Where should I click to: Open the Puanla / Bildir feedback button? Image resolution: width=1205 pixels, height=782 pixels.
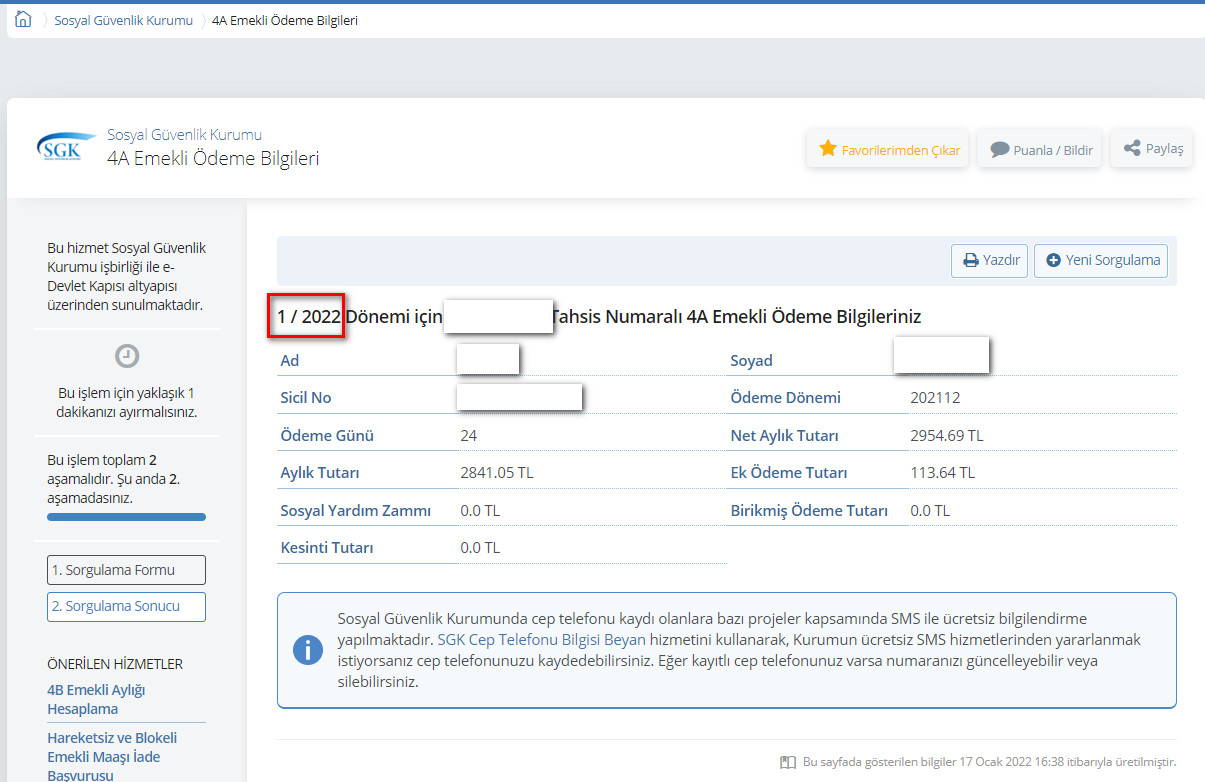pyautogui.click(x=1040, y=150)
